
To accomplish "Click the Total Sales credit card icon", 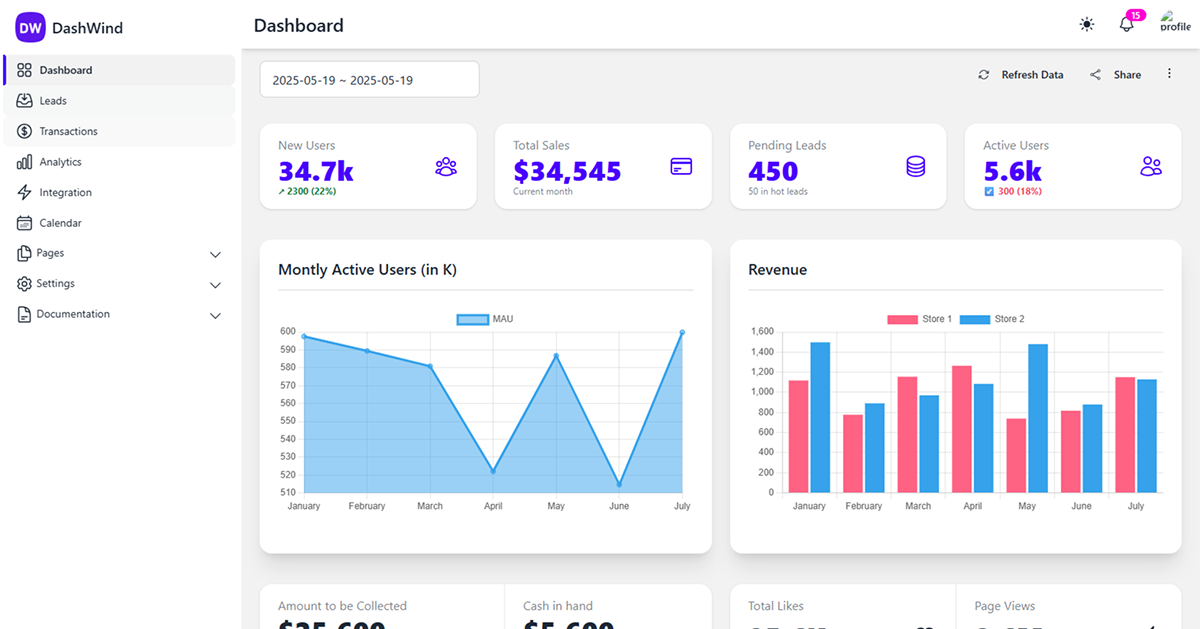I will point(681,167).
